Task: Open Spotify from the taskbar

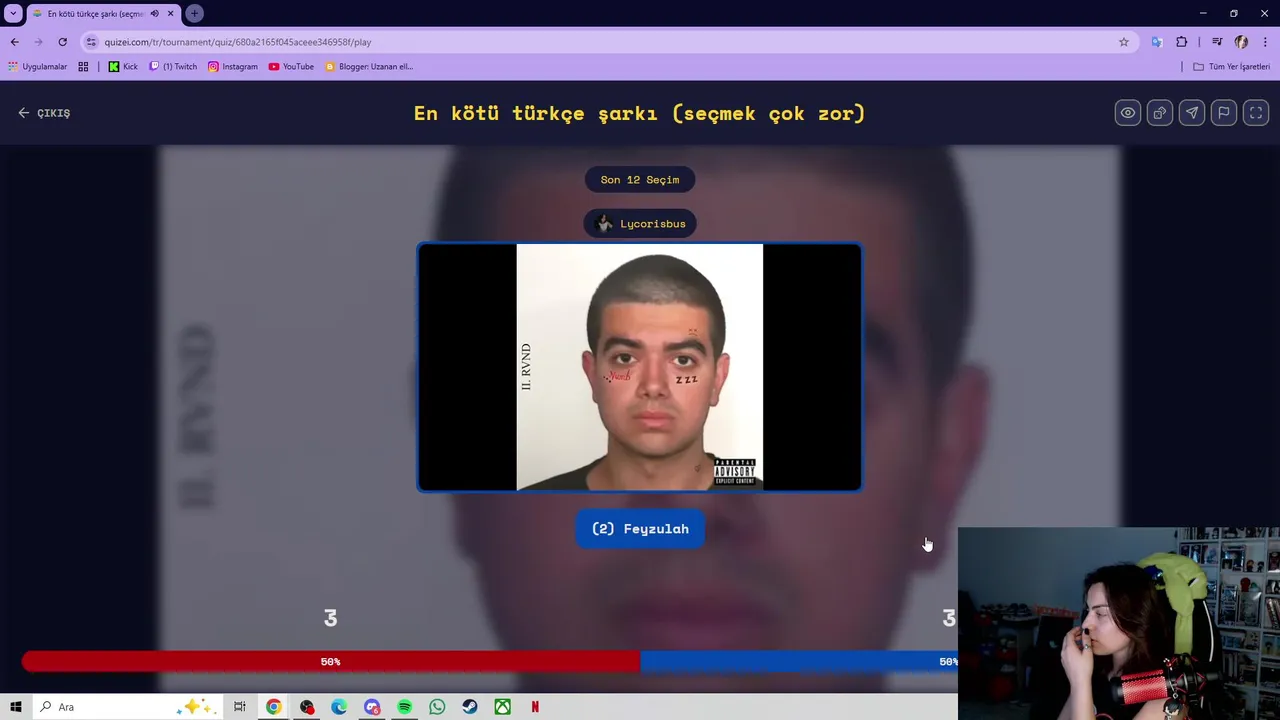Action: point(404,707)
